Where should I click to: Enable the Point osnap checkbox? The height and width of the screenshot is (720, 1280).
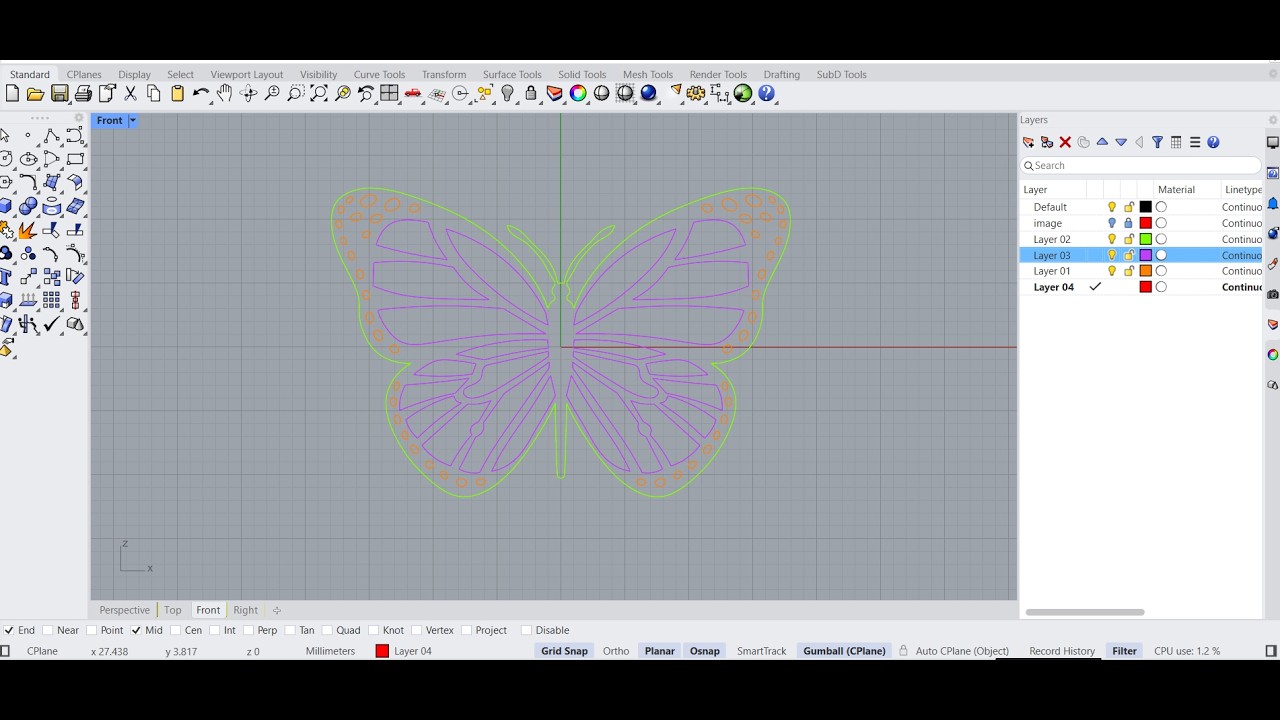coord(92,631)
